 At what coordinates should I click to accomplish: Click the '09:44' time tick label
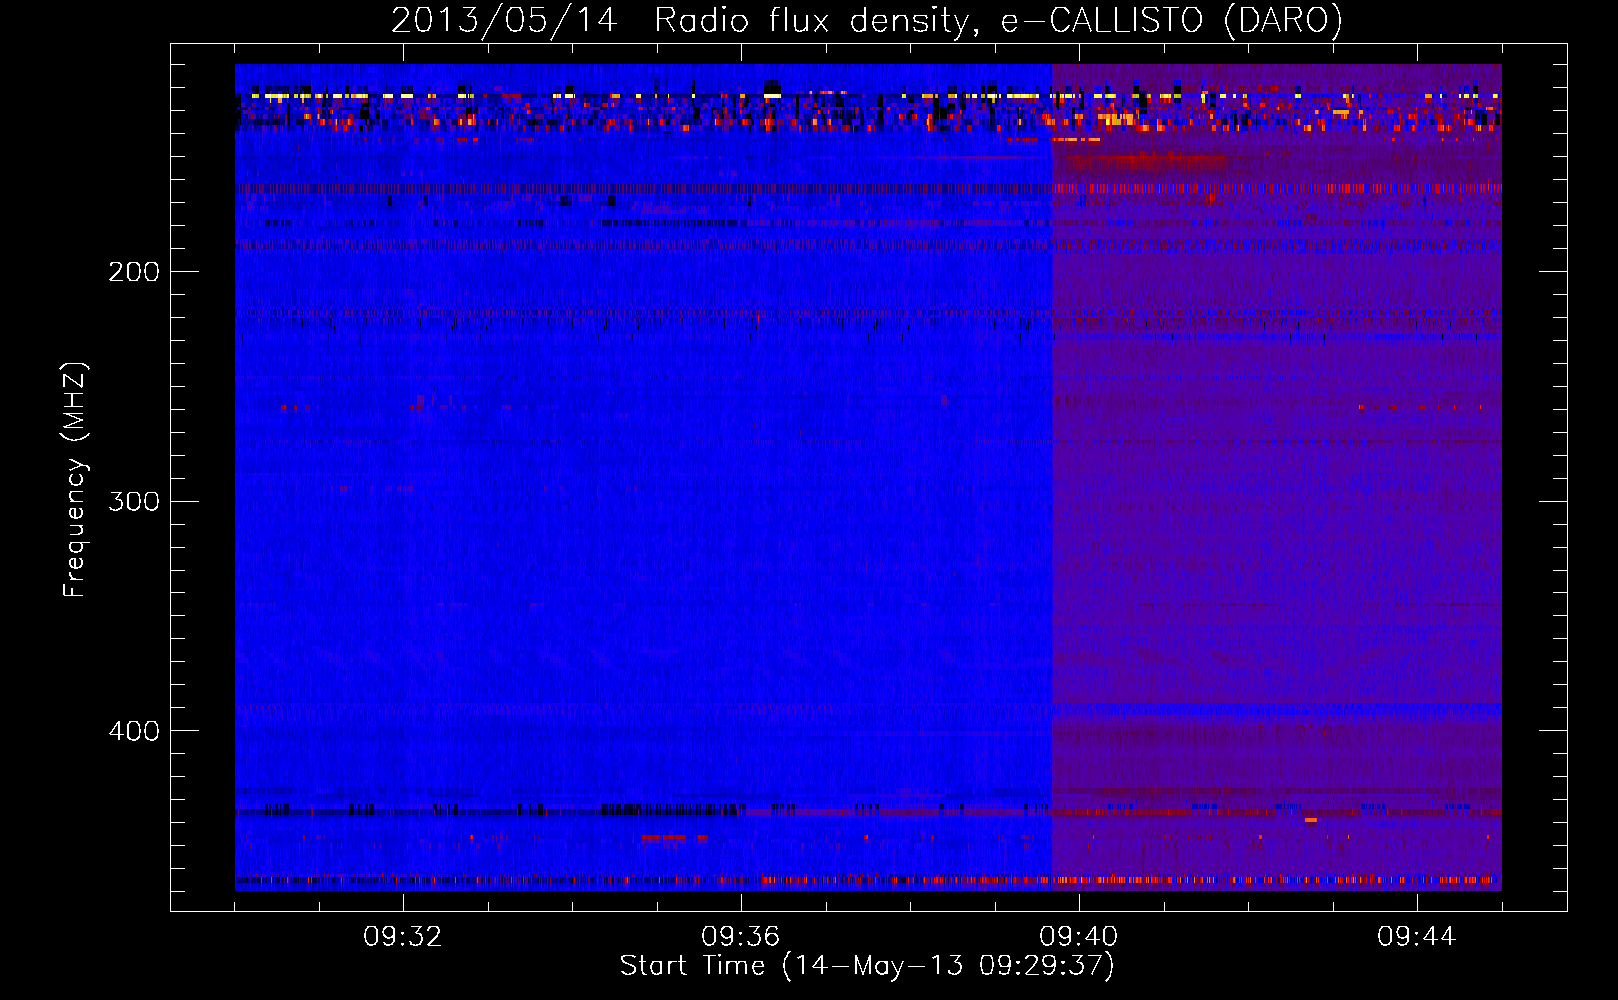click(x=1417, y=937)
